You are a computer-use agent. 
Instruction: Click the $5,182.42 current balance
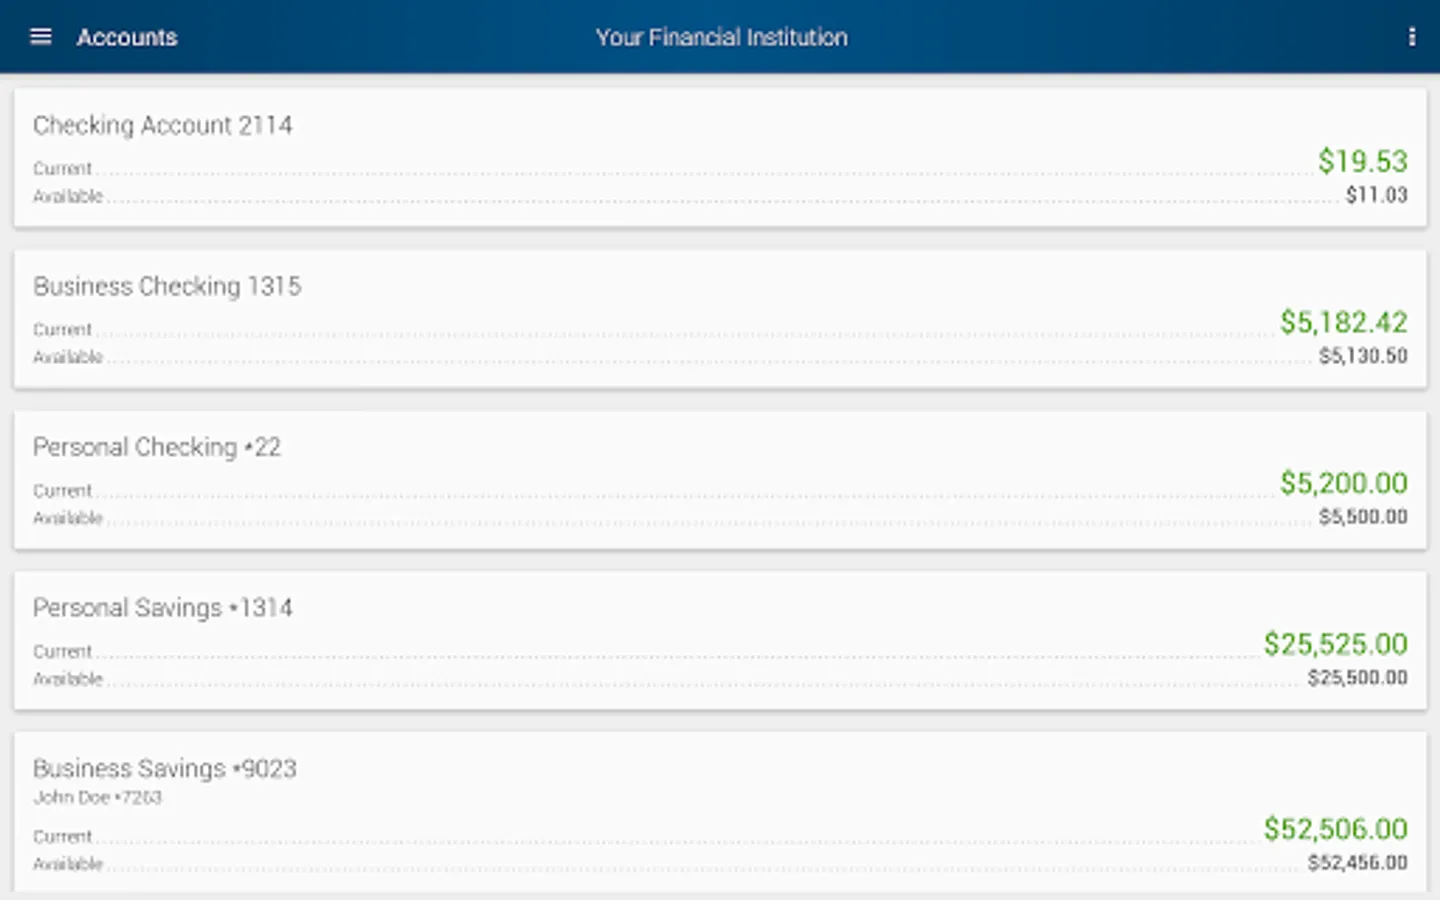(x=1343, y=322)
